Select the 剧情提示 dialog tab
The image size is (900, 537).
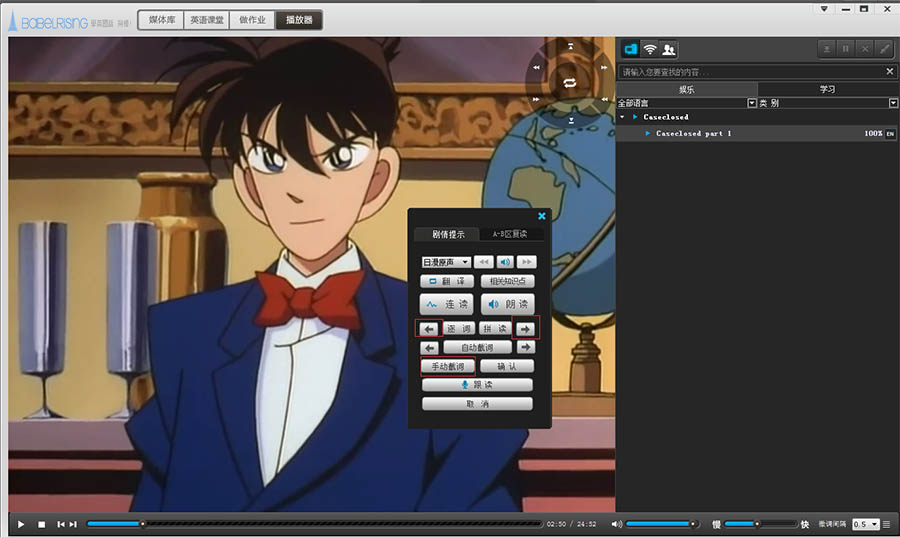click(x=448, y=234)
